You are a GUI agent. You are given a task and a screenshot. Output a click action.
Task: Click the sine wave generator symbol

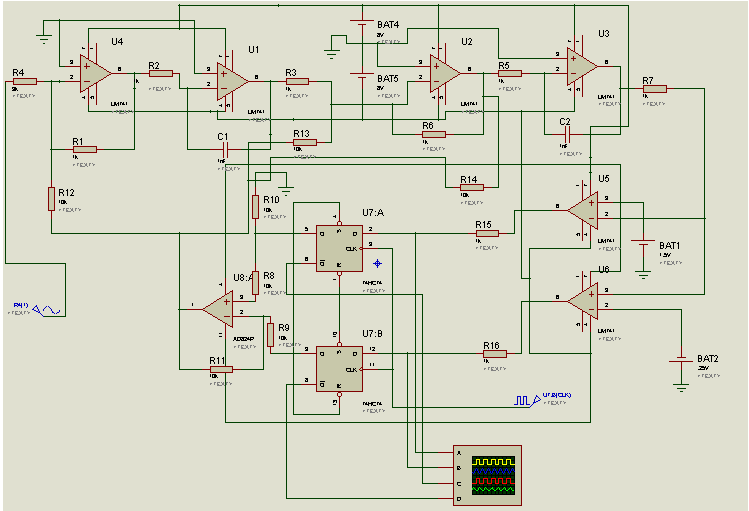pyautogui.click(x=48, y=310)
